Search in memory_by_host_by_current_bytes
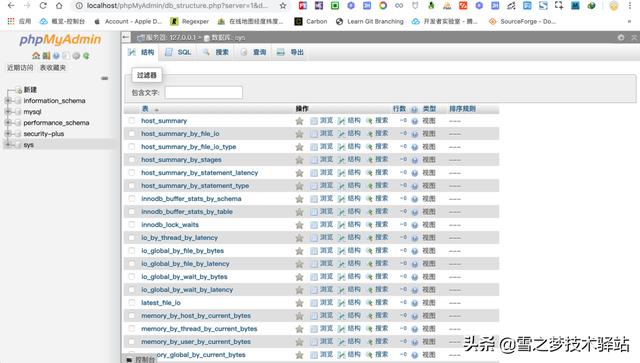Viewport: 640px width, 363px height. (x=377, y=316)
